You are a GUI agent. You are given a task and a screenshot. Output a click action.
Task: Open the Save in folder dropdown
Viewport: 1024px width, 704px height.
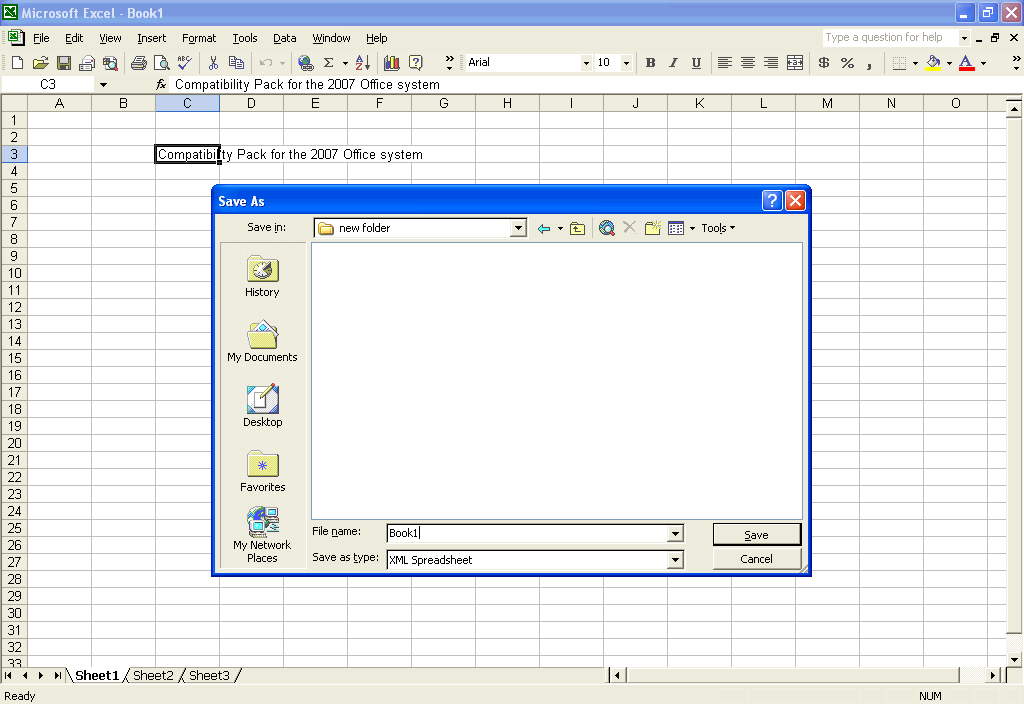point(518,227)
